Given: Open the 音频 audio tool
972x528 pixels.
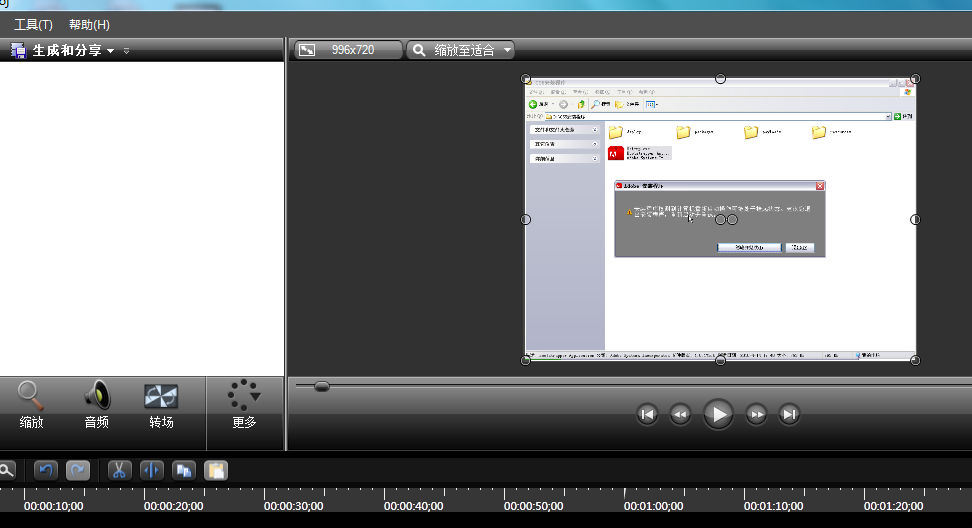Looking at the screenshot, I should [97, 405].
